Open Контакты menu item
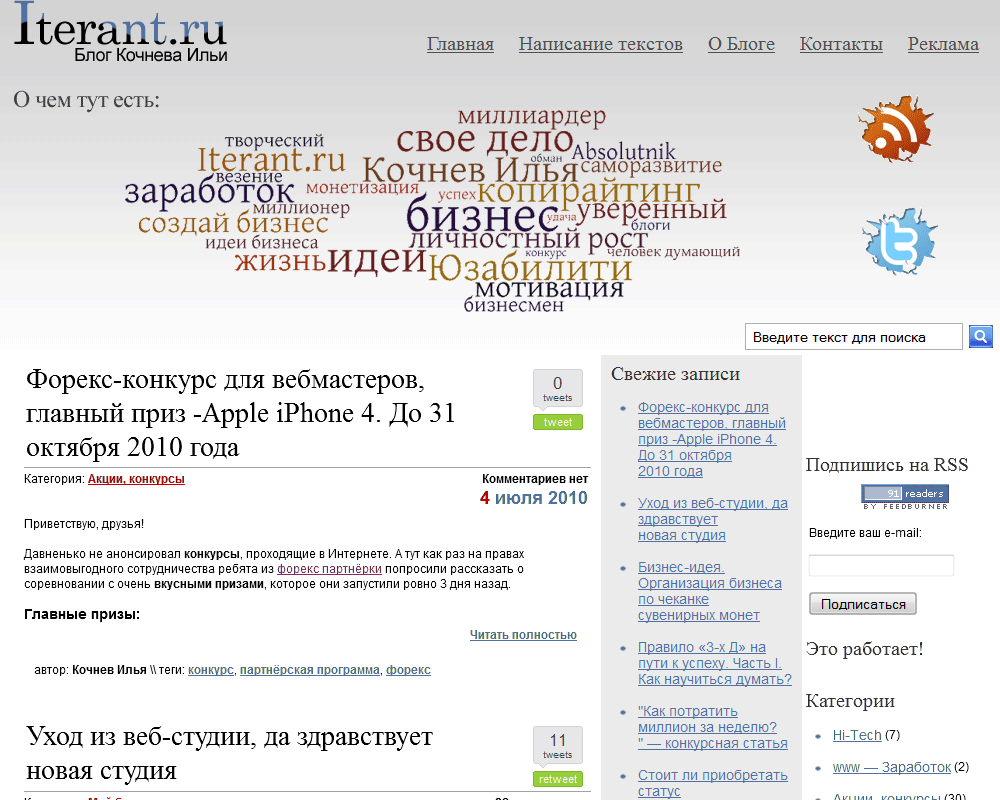This screenshot has height=800, width=1000. 841,44
